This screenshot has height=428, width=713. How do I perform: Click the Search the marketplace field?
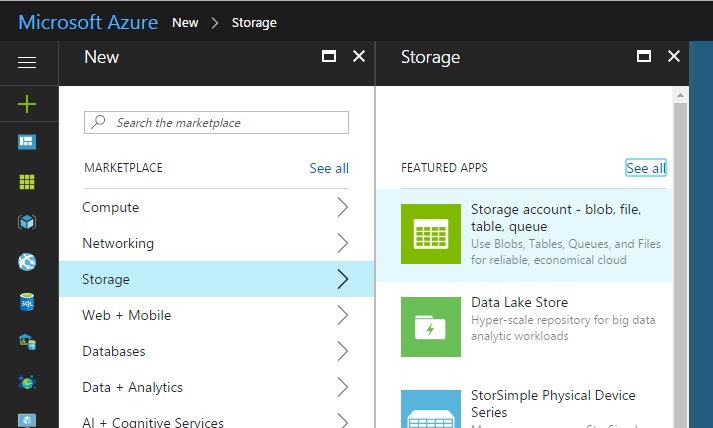(x=216, y=122)
